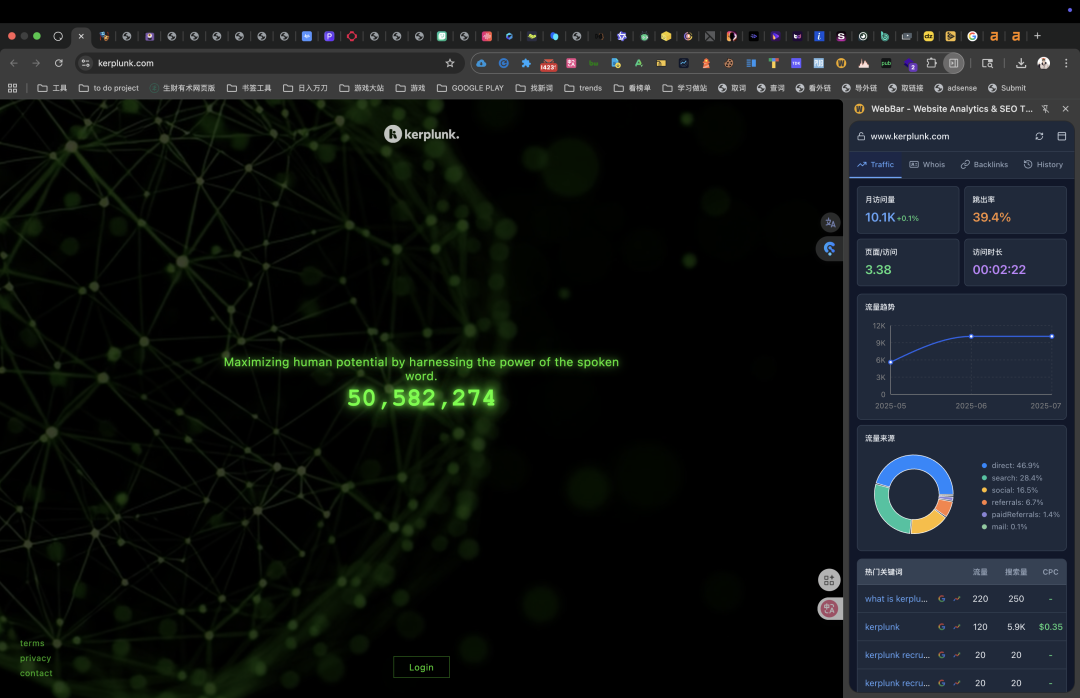Image resolution: width=1080 pixels, height=698 pixels.
Task: Open the '工具' bookmark folder
Action: [x=52, y=88]
